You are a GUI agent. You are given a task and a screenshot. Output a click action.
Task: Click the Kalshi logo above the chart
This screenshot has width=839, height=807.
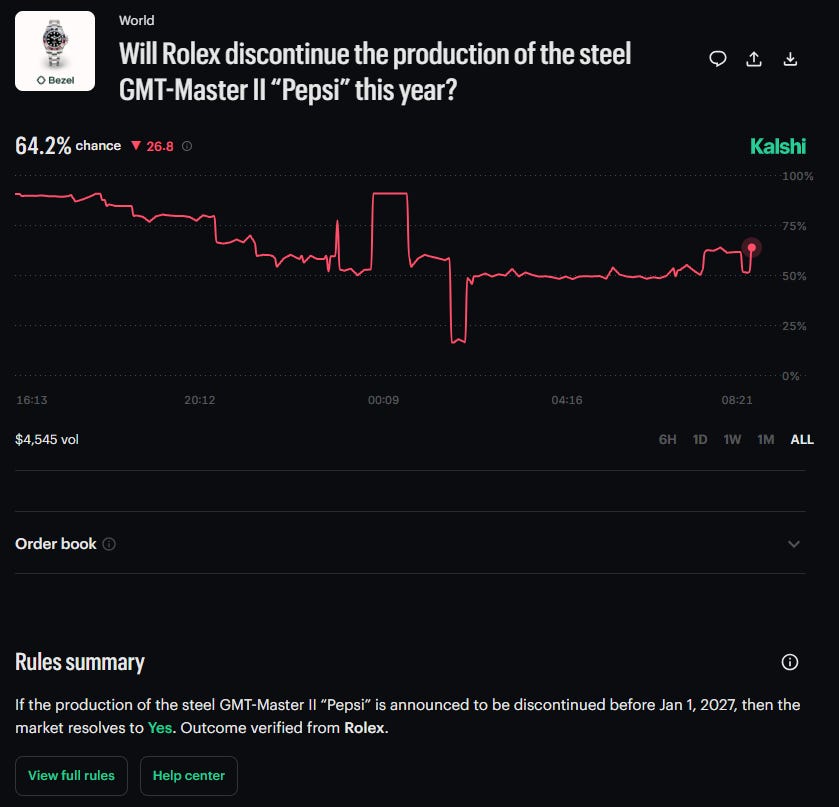click(x=778, y=146)
